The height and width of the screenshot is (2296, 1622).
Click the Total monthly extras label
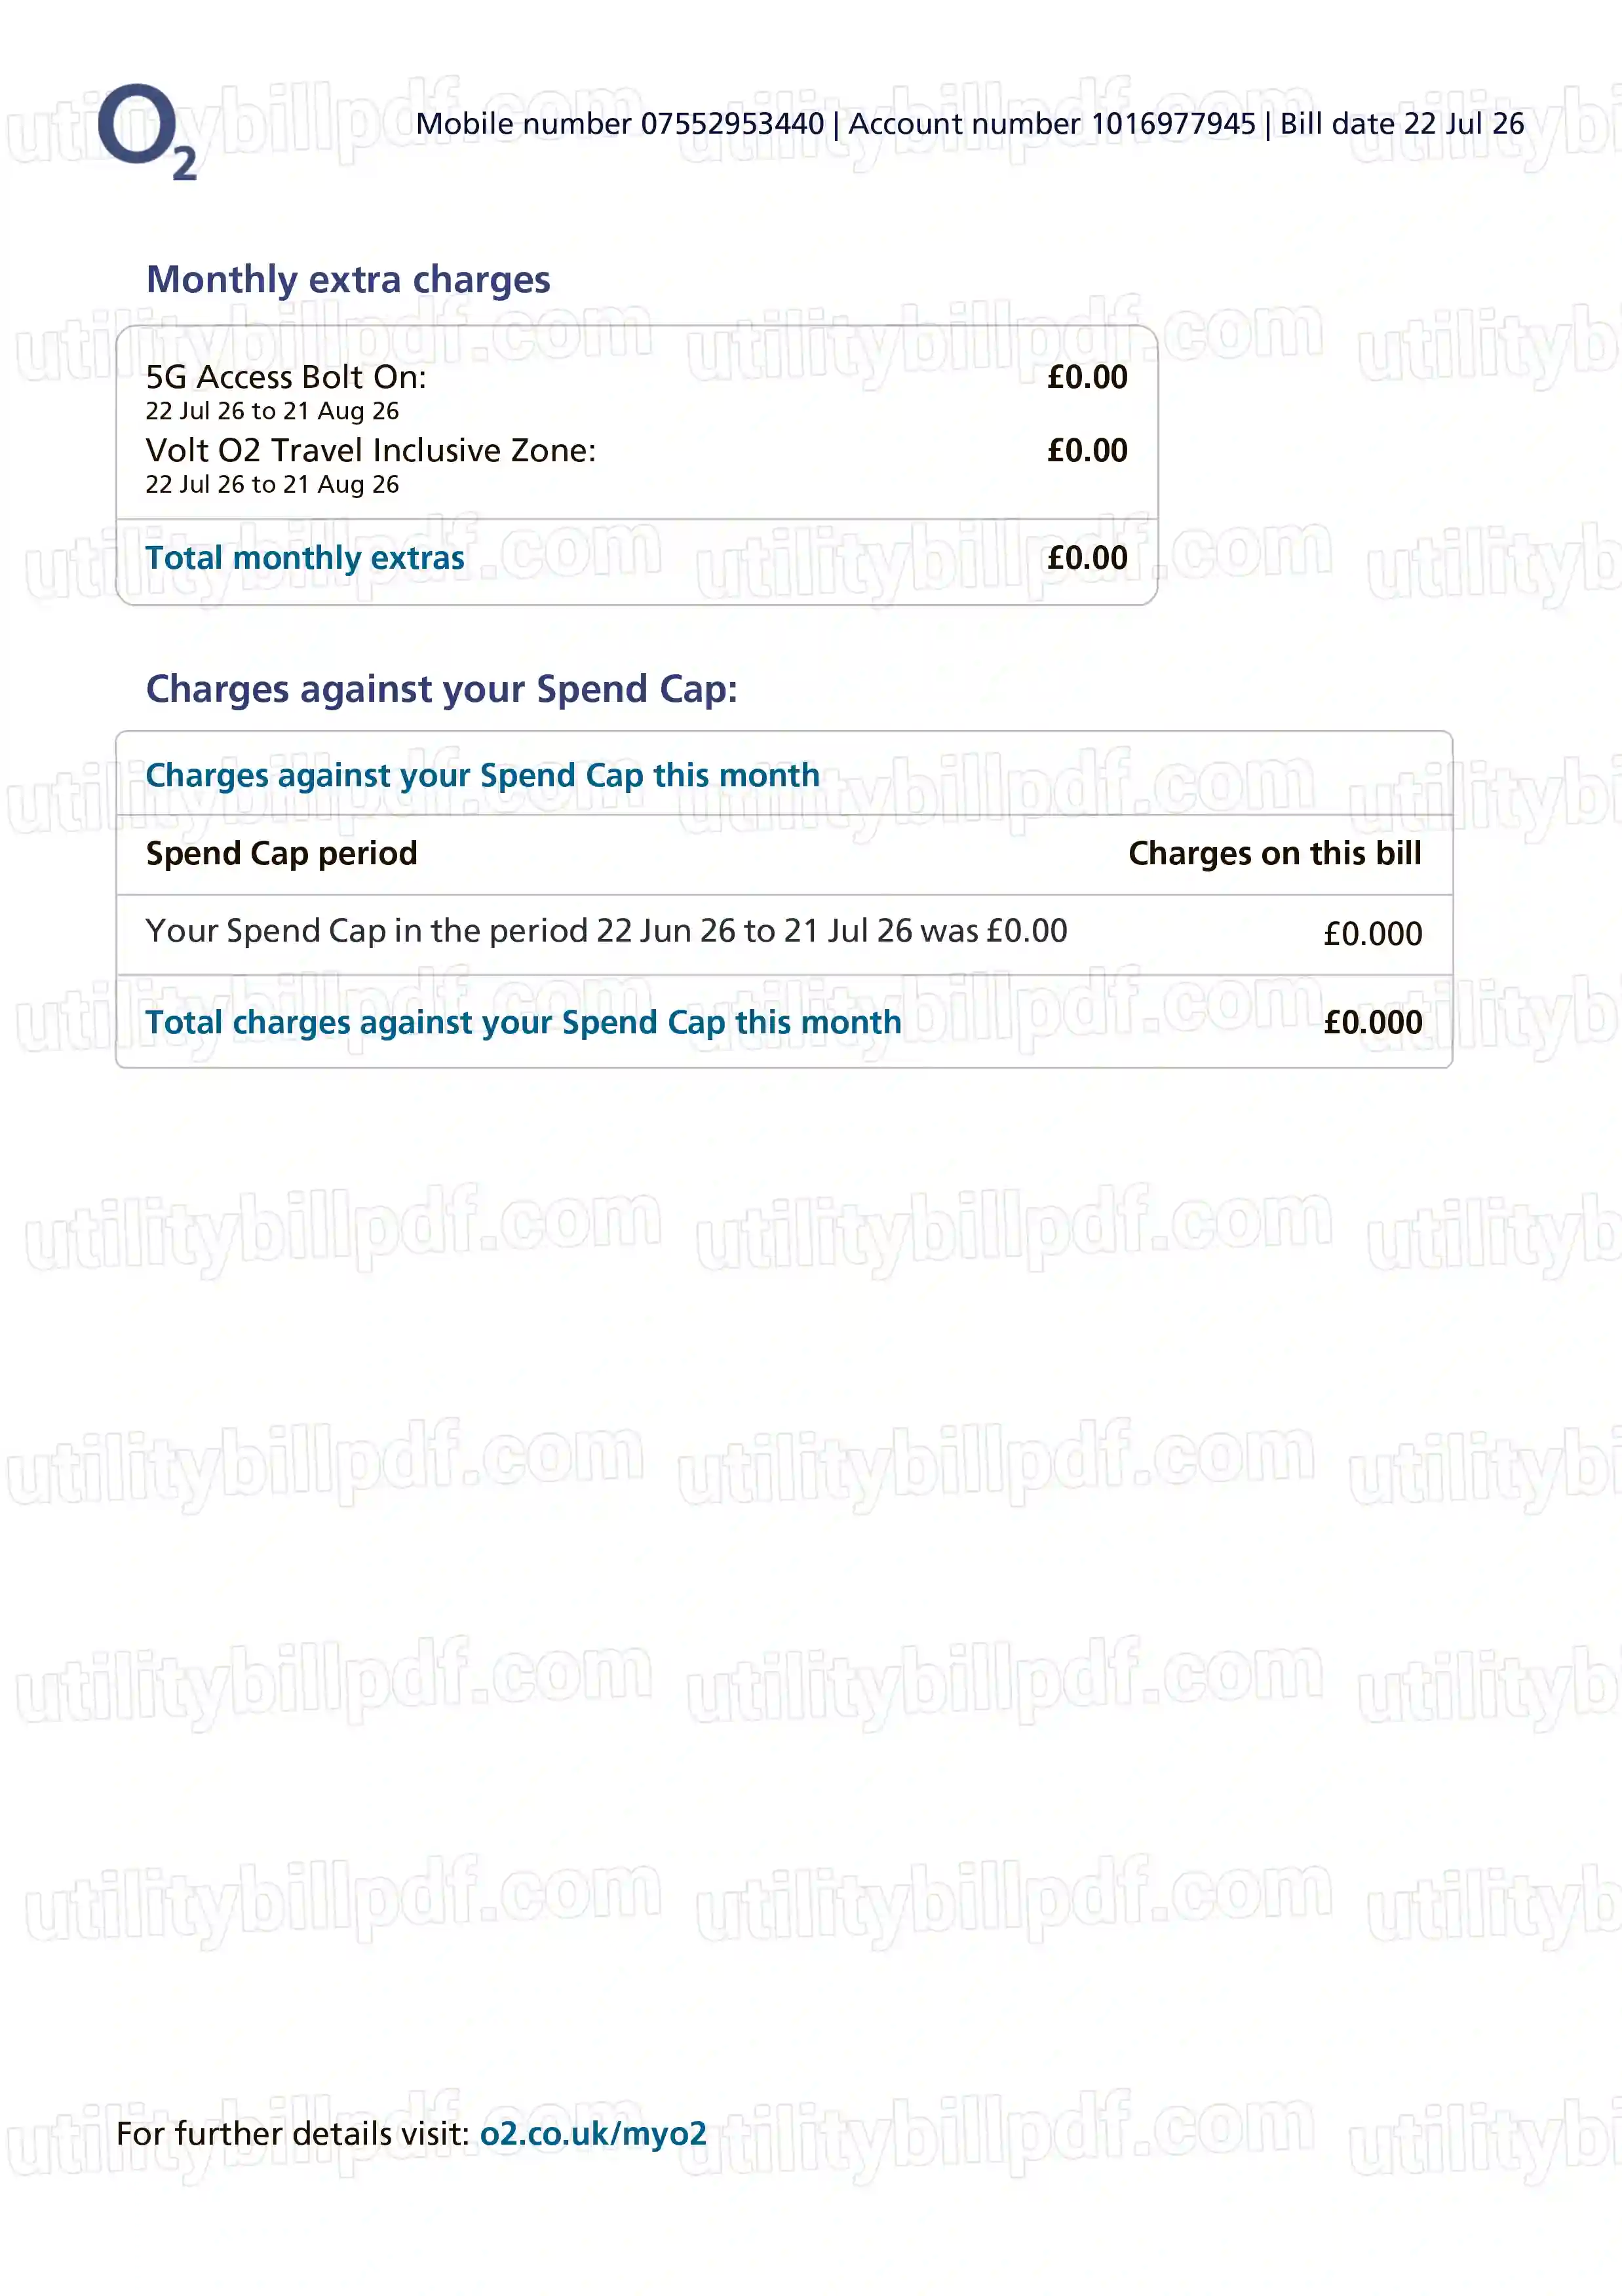pos(305,557)
